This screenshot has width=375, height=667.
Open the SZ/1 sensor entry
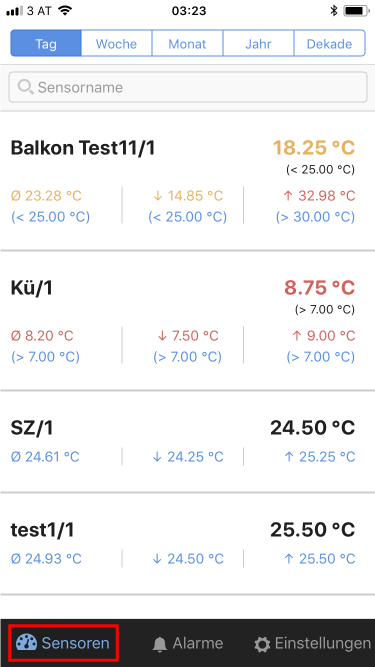pos(188,442)
